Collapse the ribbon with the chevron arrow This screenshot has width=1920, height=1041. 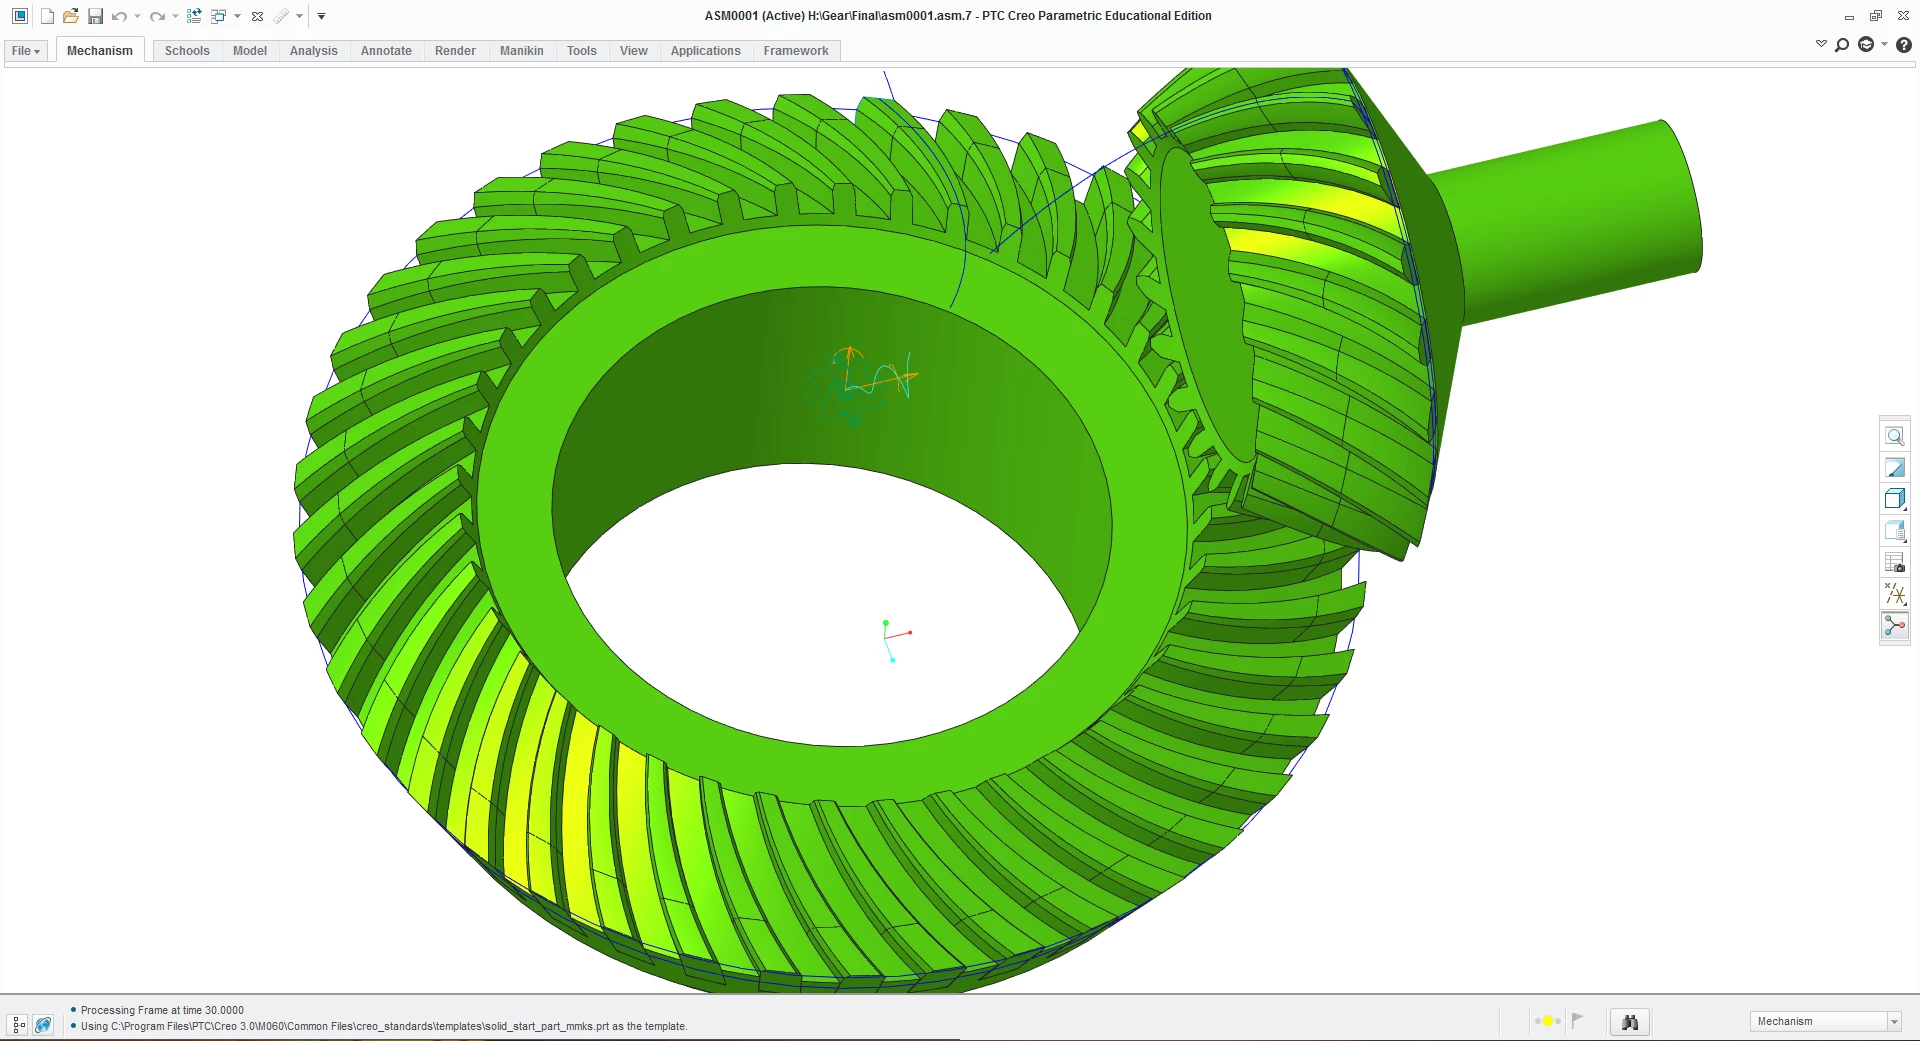[x=1821, y=44]
